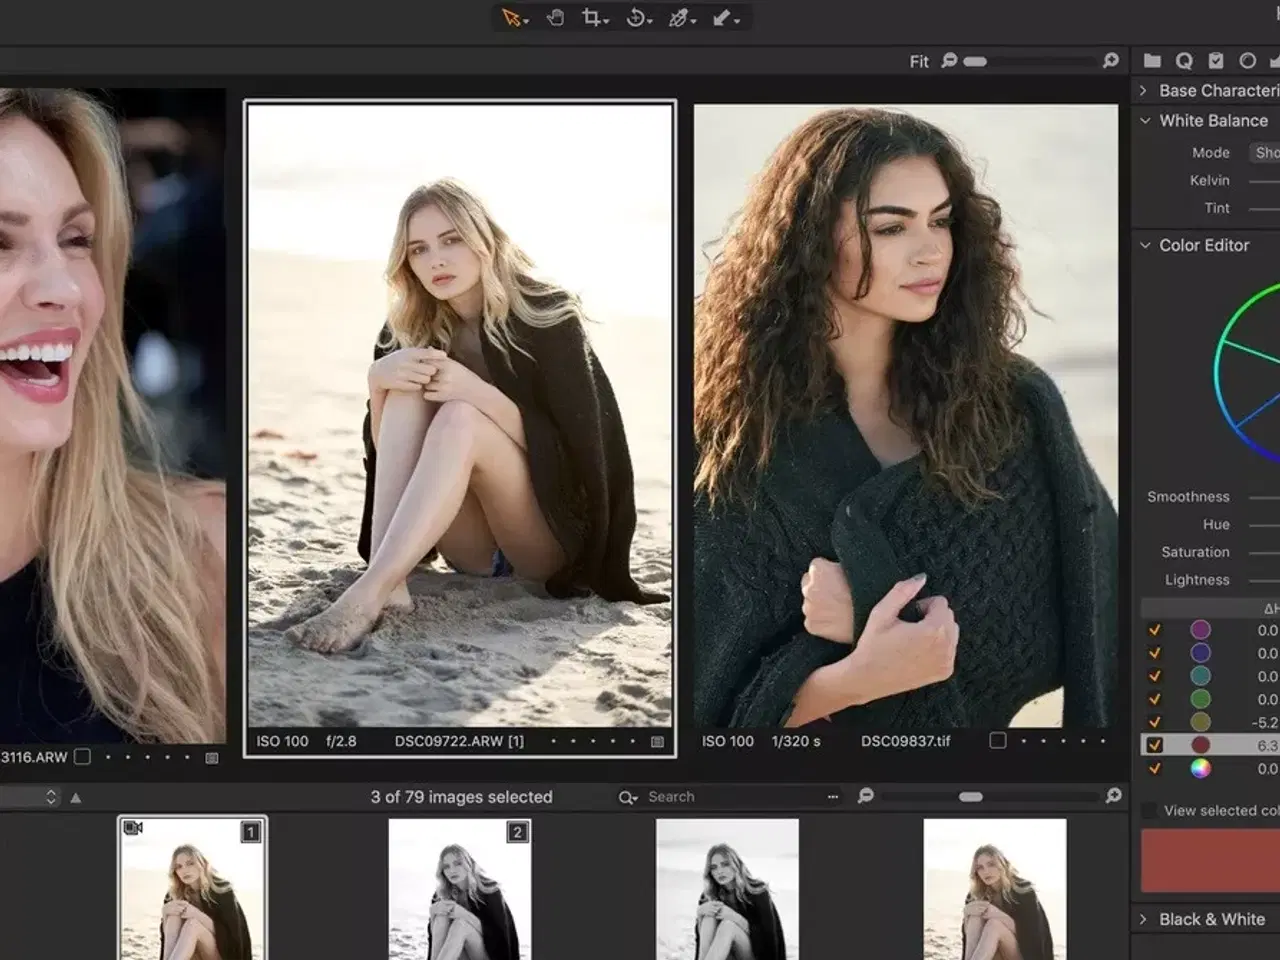The width and height of the screenshot is (1280, 960).
Task: Click the camera badge on thumbnail 1
Action: [133, 828]
